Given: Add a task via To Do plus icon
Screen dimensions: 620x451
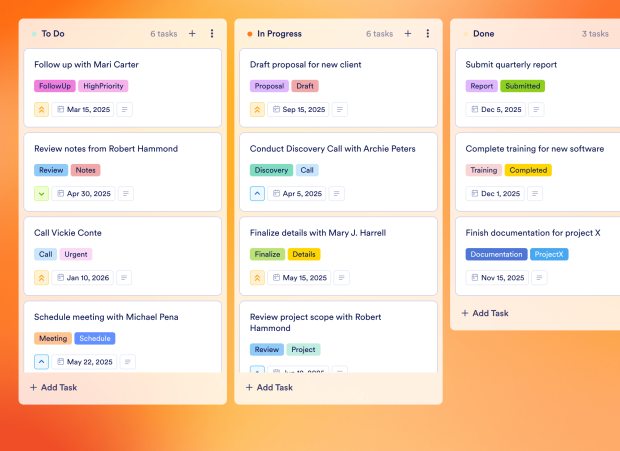Looking at the screenshot, I should click(x=192, y=34).
